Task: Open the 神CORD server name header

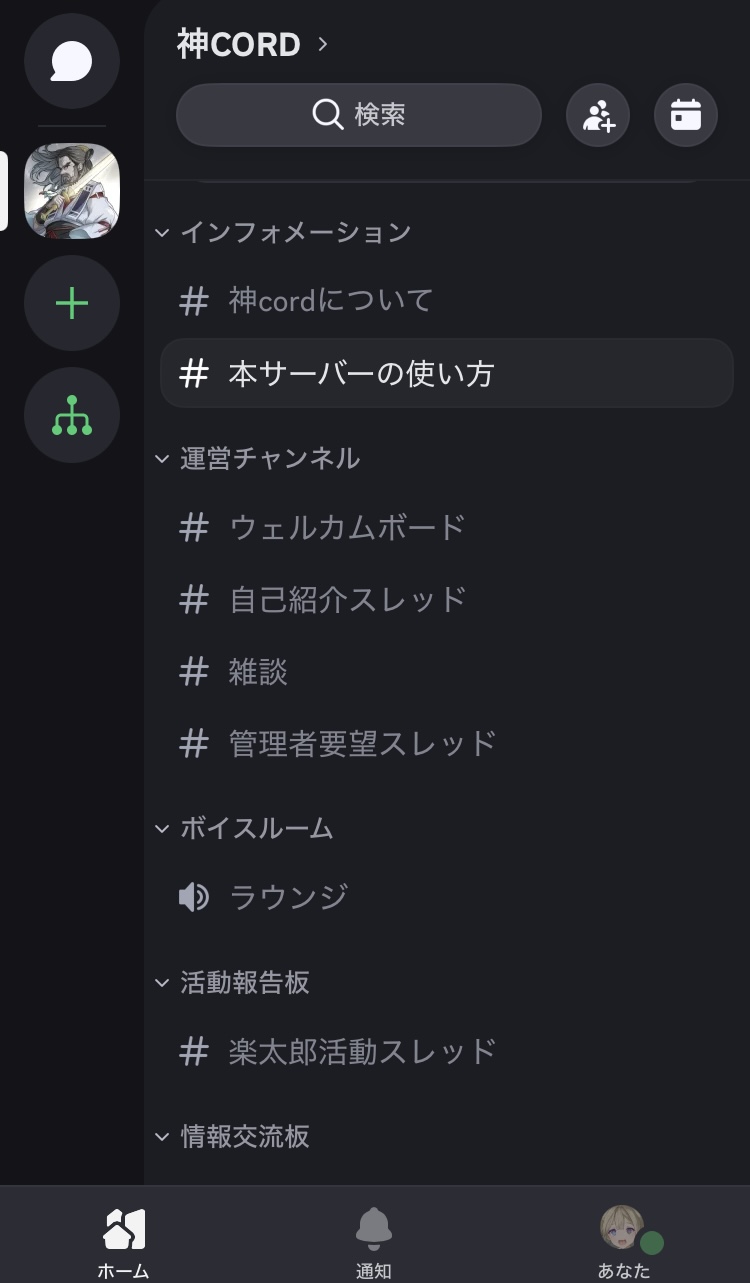Action: coord(252,44)
